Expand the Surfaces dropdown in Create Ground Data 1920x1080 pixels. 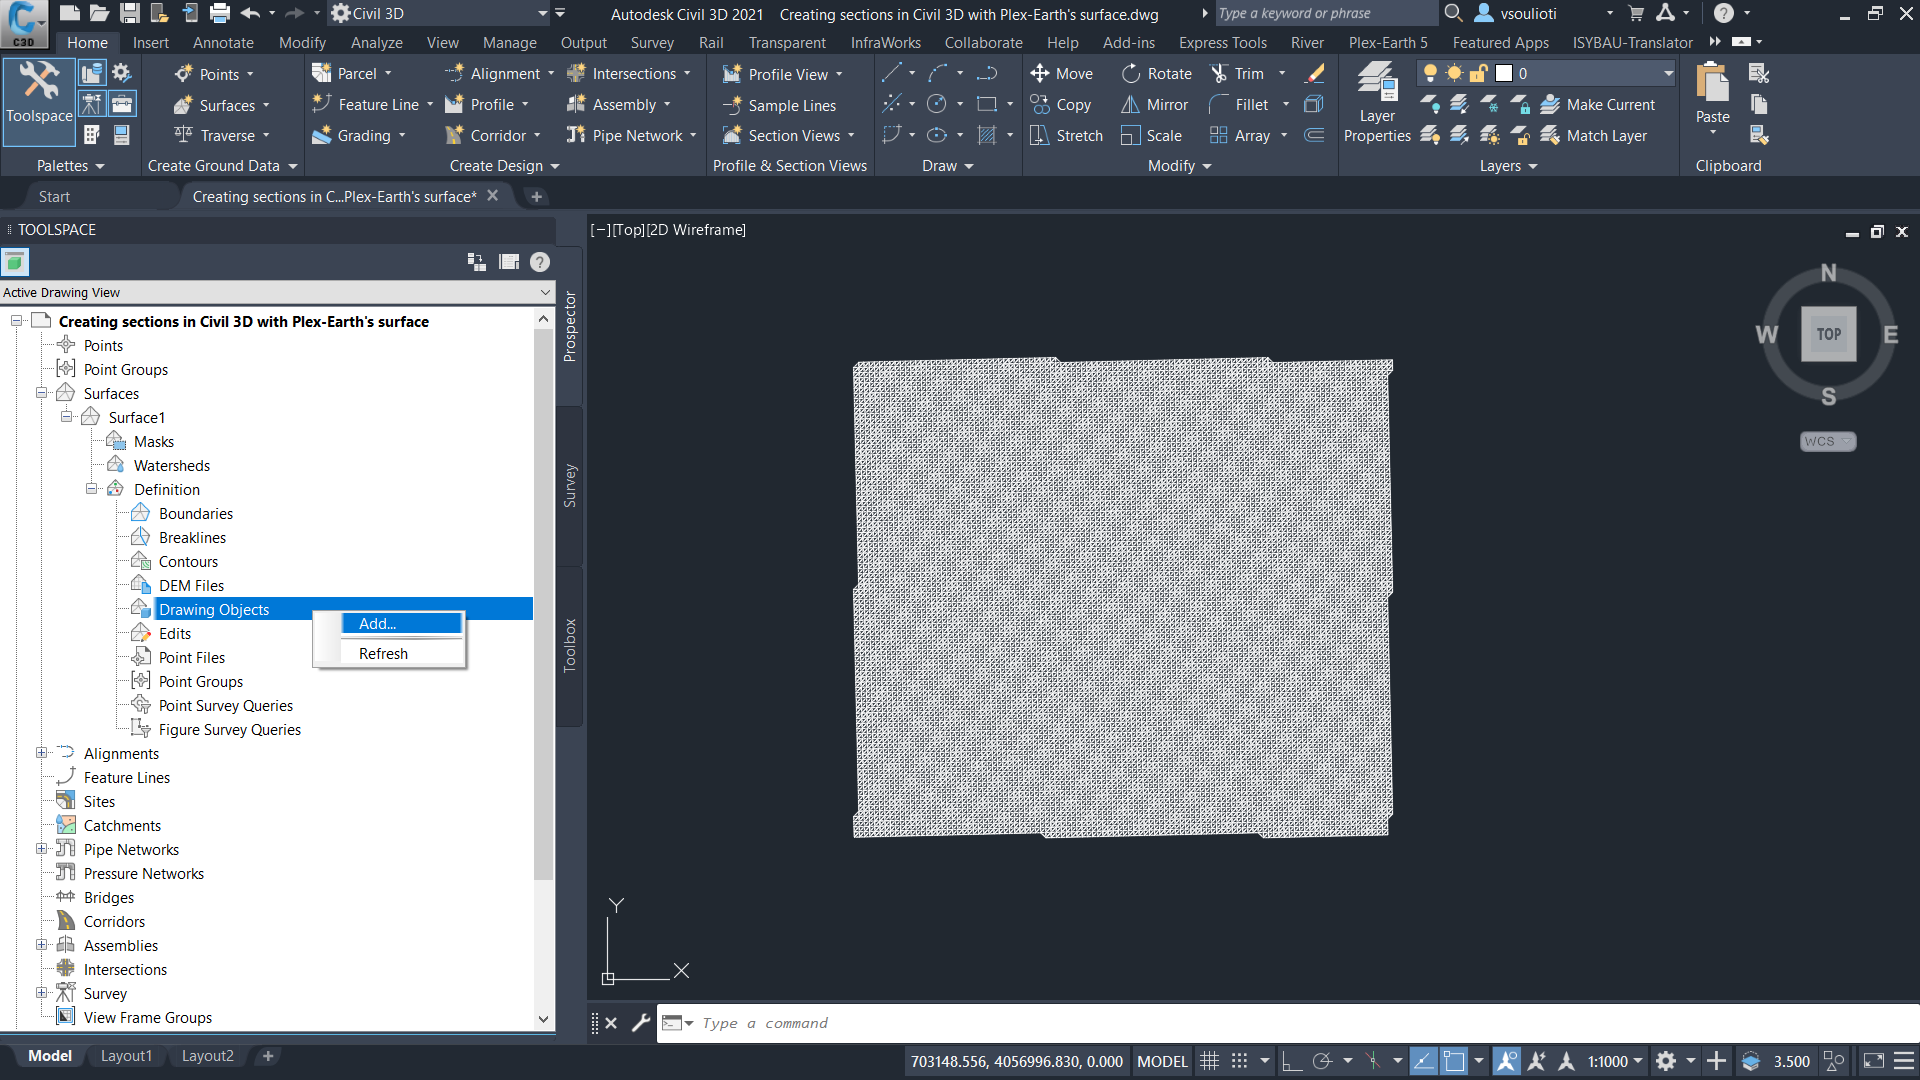(x=265, y=105)
